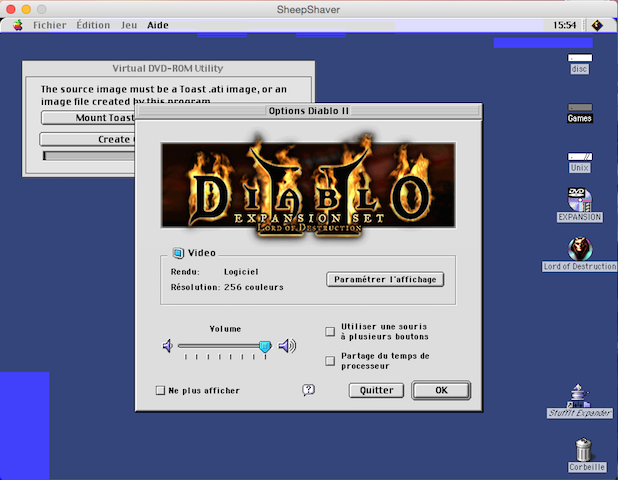Select the StuffIt Expander desktop icon

click(x=579, y=401)
